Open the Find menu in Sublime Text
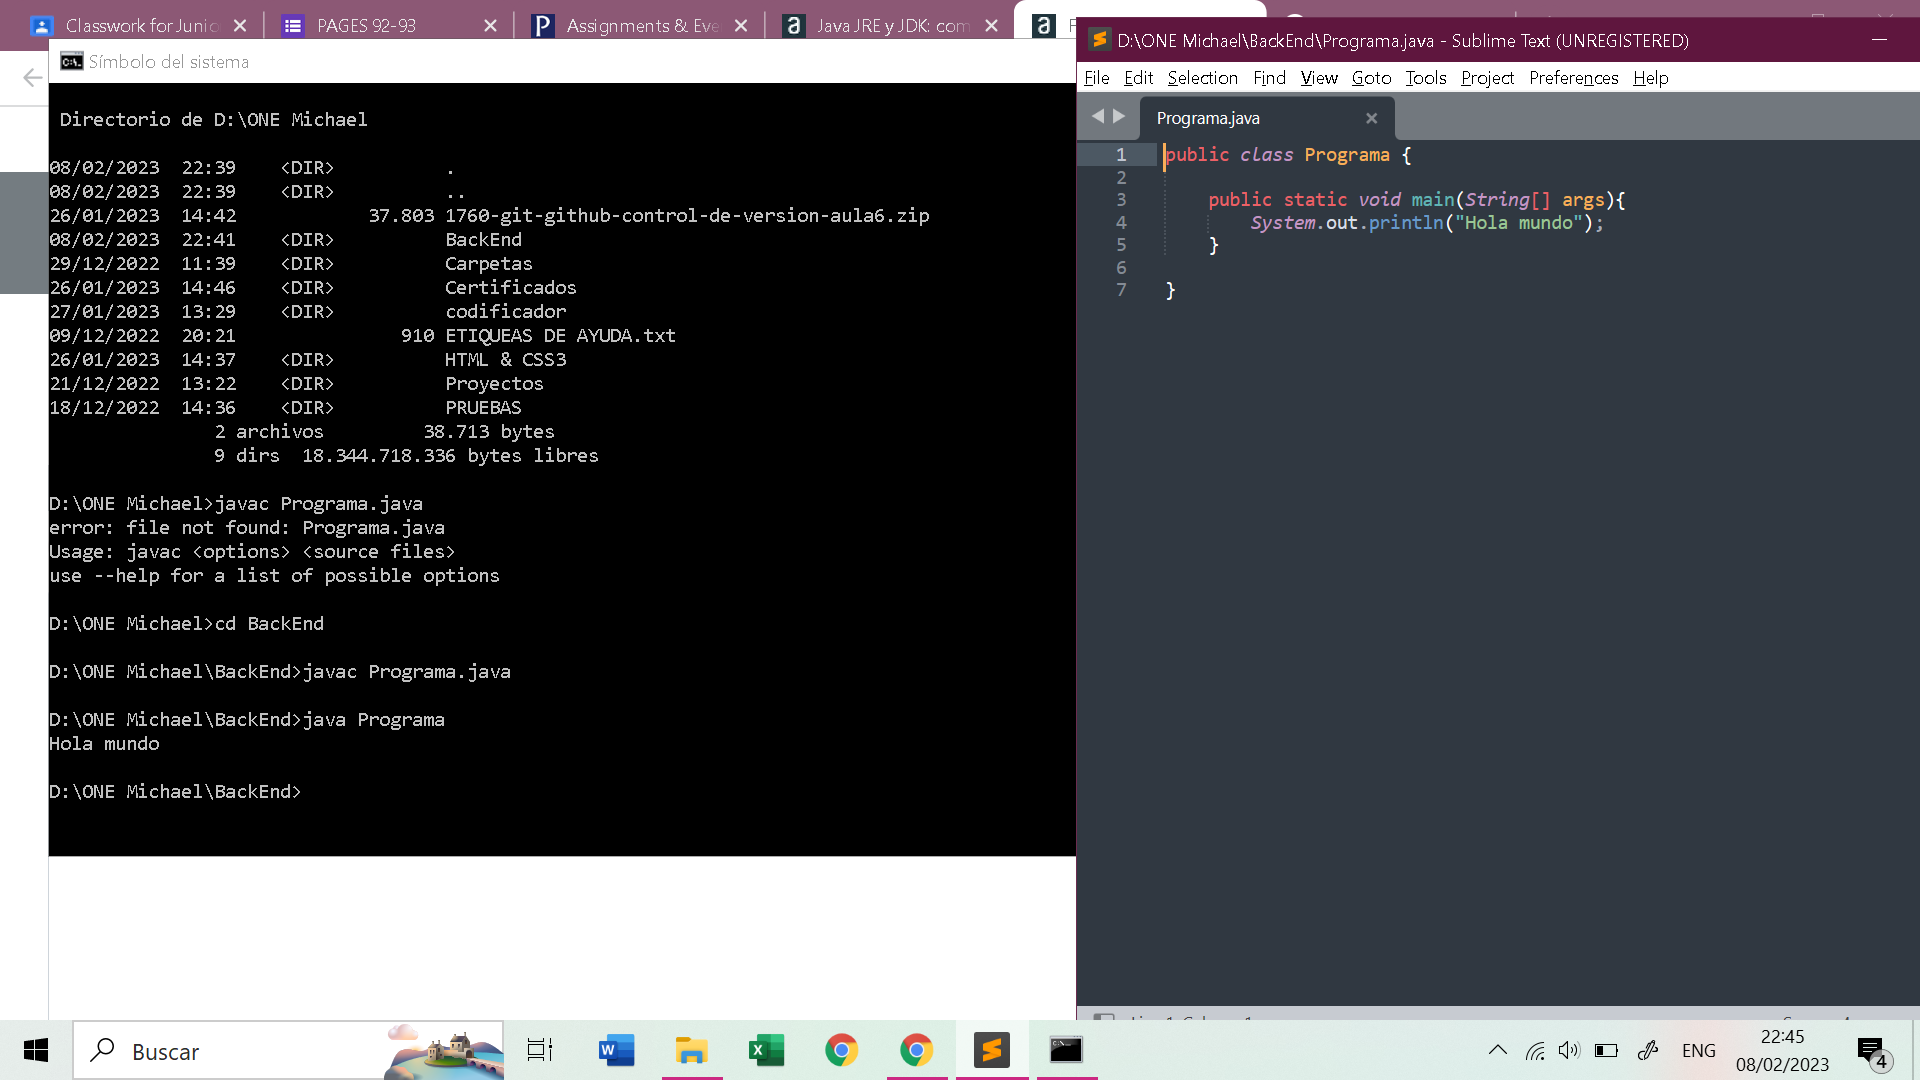This screenshot has width=1920, height=1080. coord(1269,78)
